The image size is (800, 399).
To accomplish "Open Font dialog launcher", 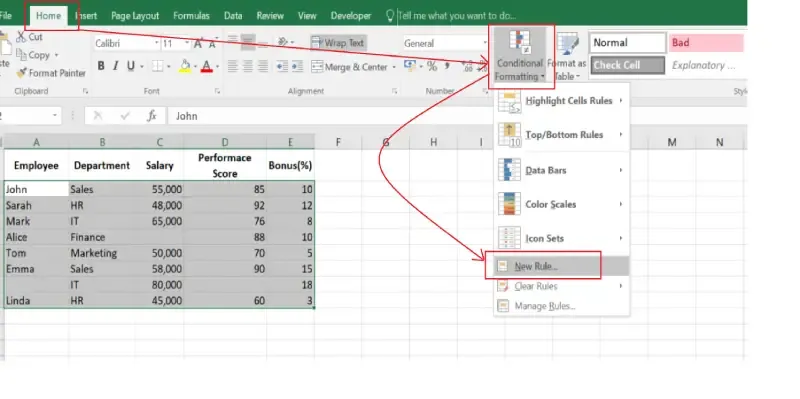I will pos(217,91).
